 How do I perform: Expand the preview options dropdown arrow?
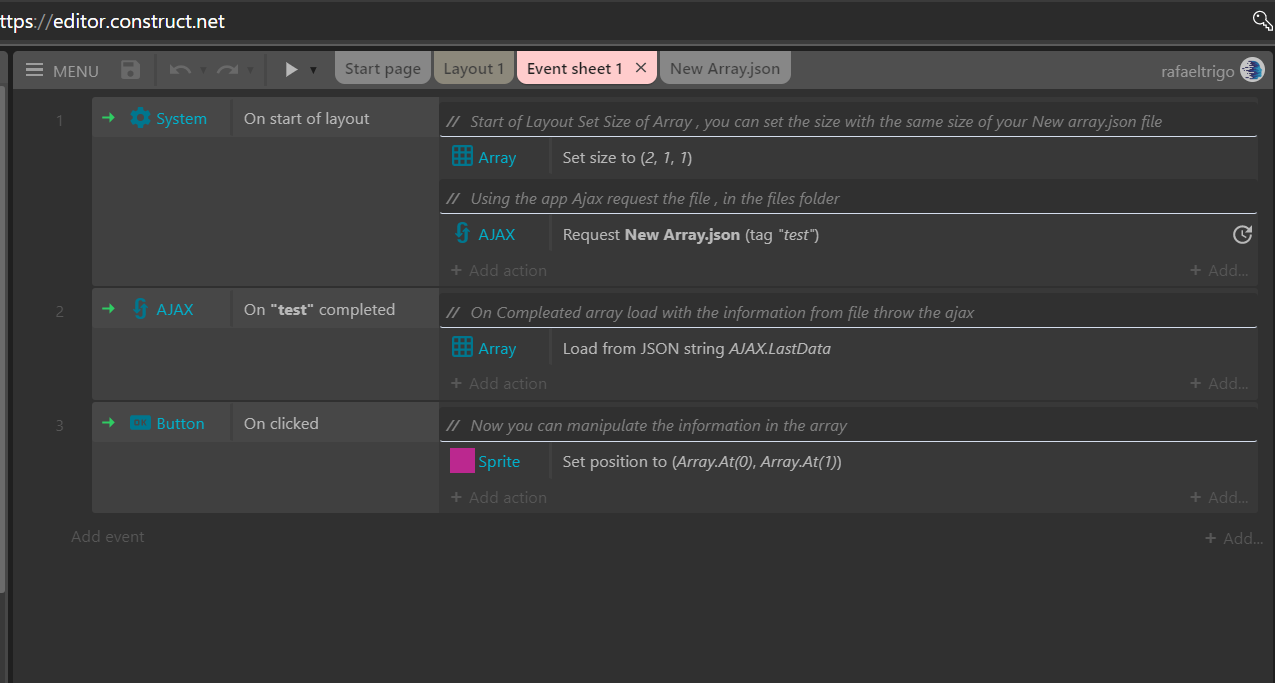tap(313, 70)
